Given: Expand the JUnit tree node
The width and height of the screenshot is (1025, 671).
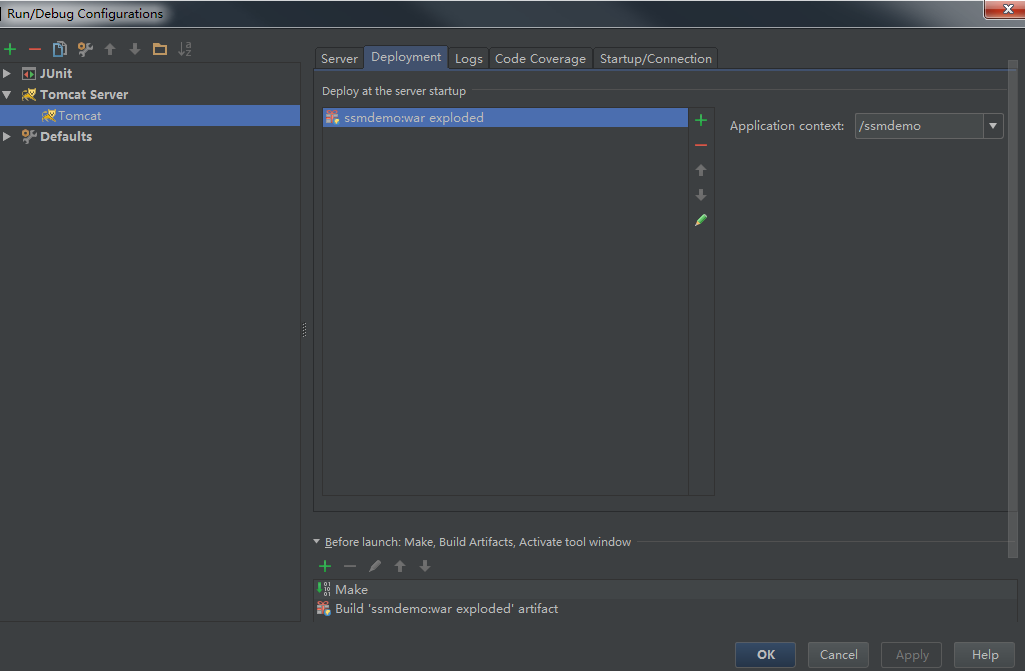Looking at the screenshot, I should pyautogui.click(x=7, y=73).
